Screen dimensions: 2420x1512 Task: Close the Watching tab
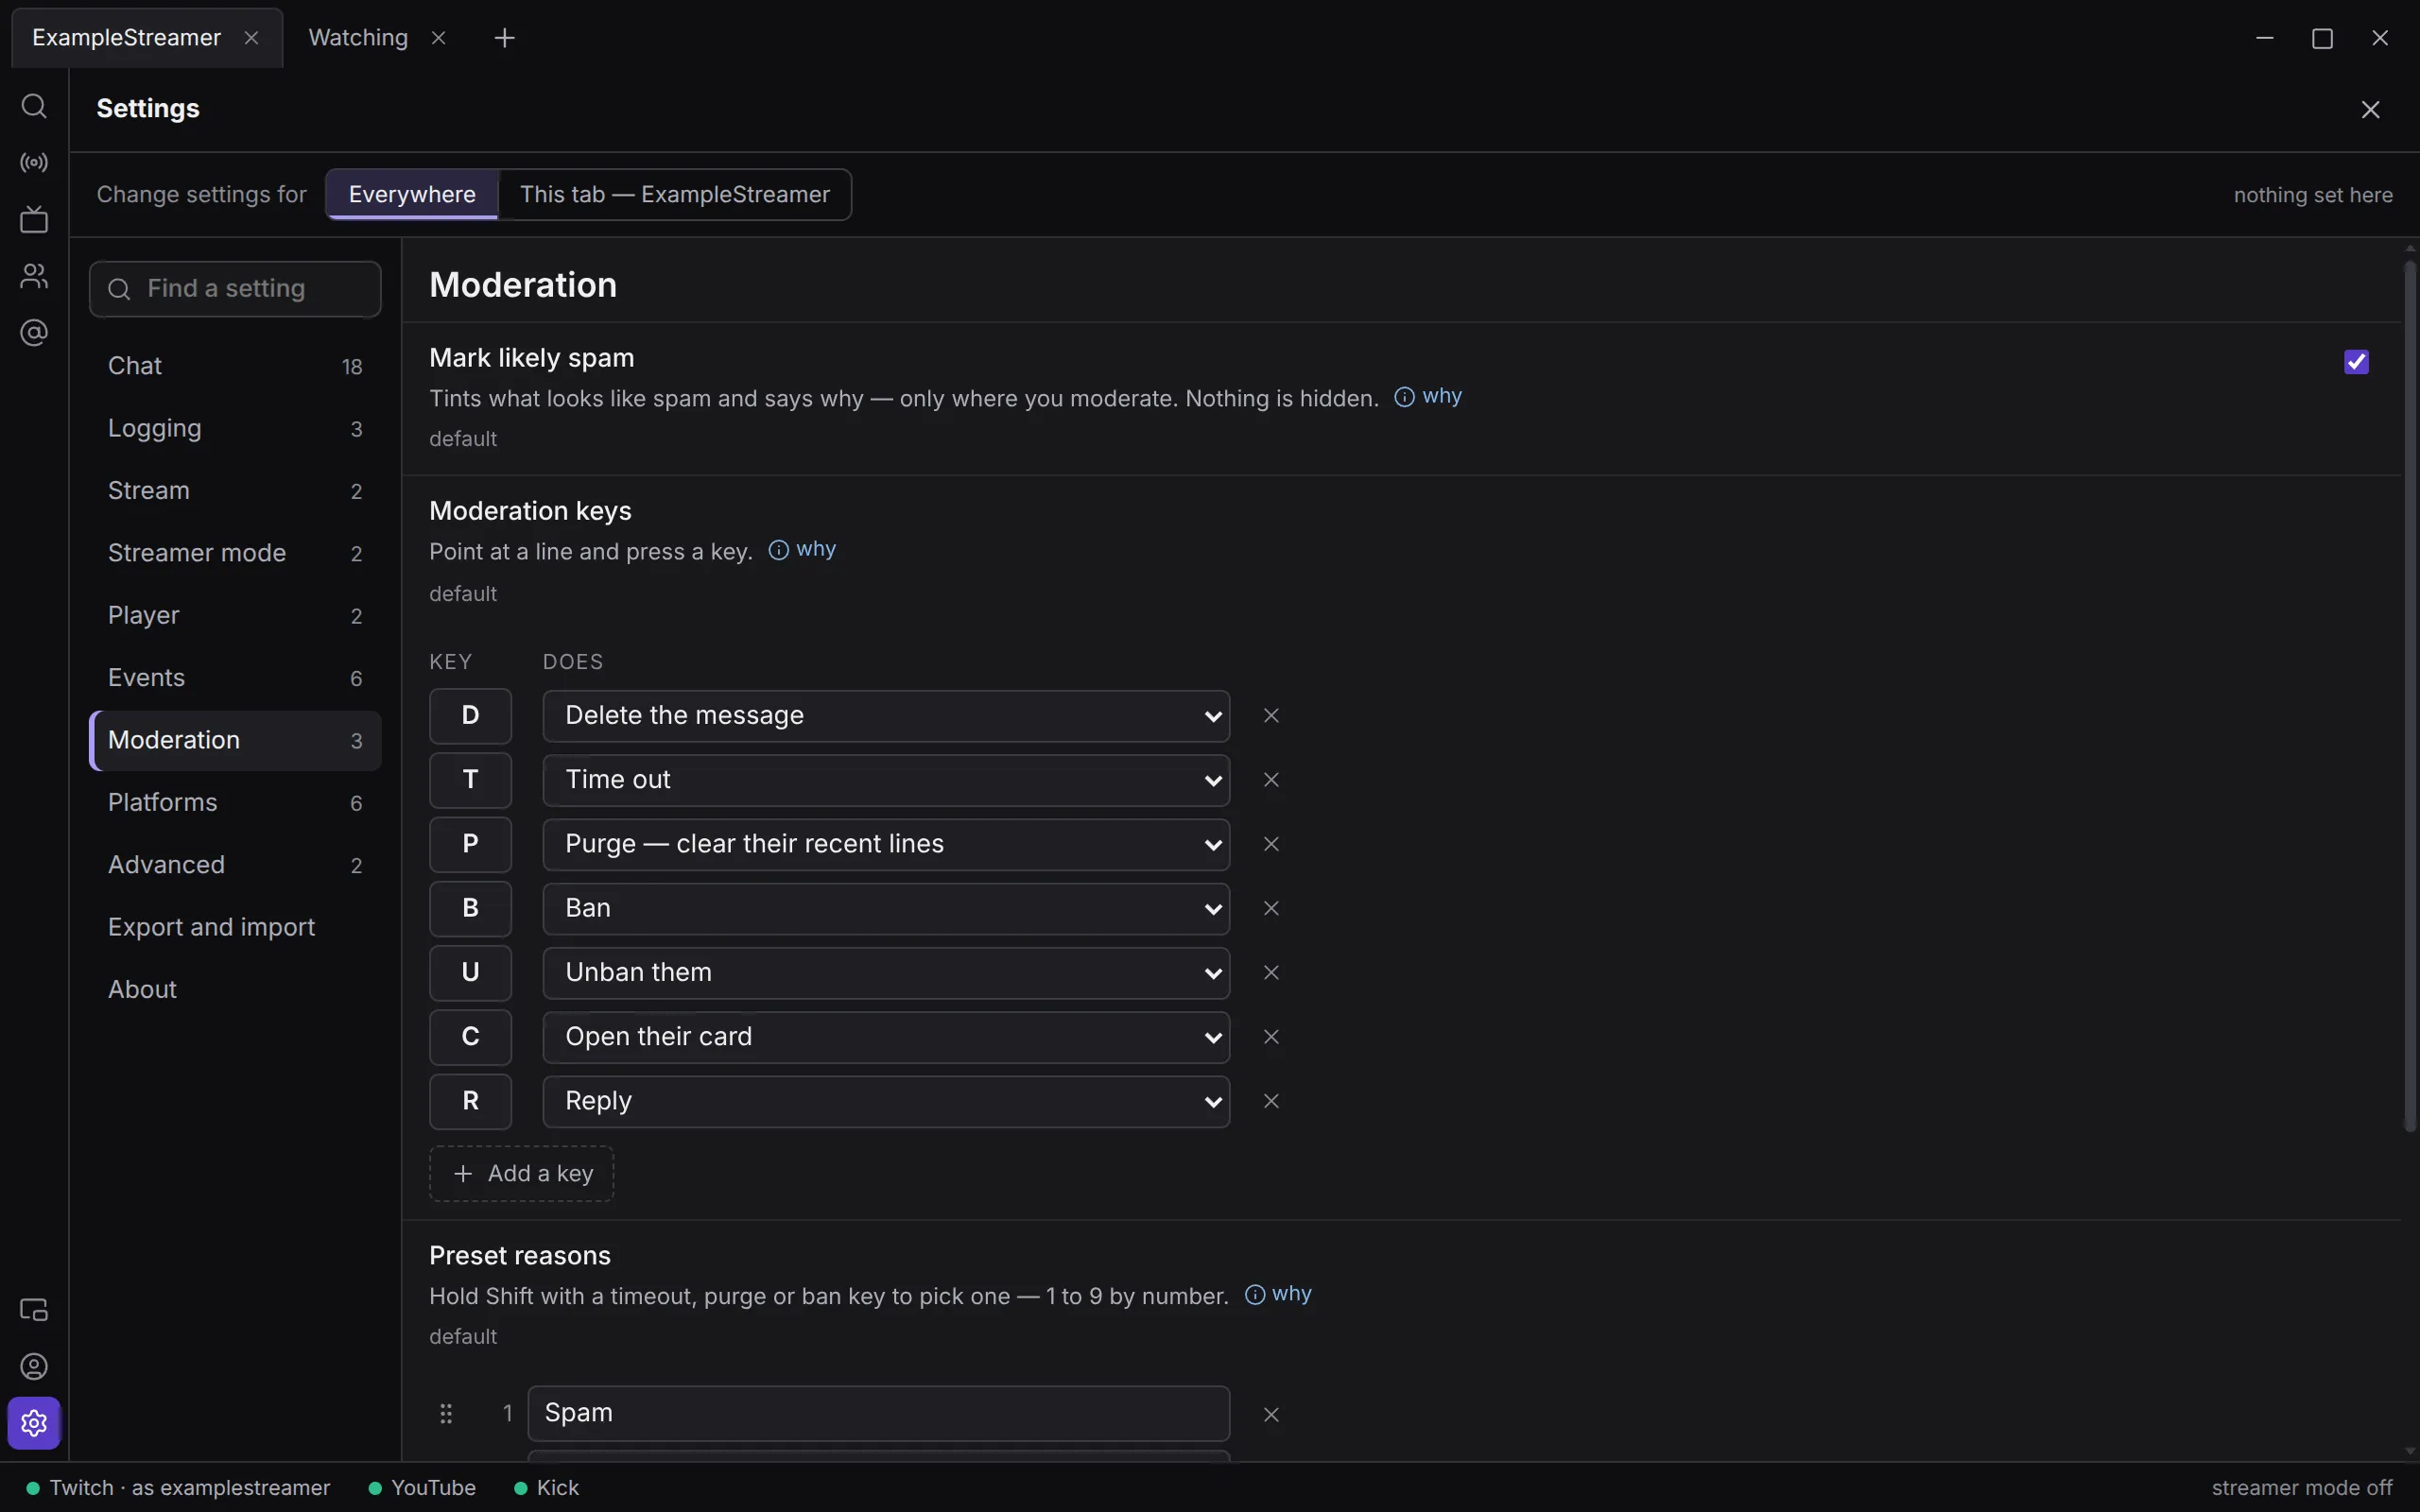click(x=438, y=38)
